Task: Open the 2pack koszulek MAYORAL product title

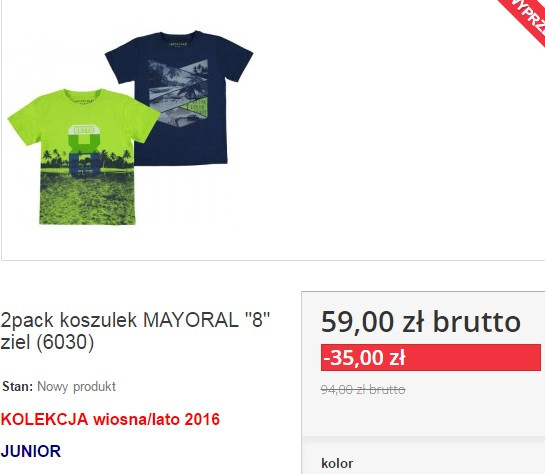Action: coord(135,331)
